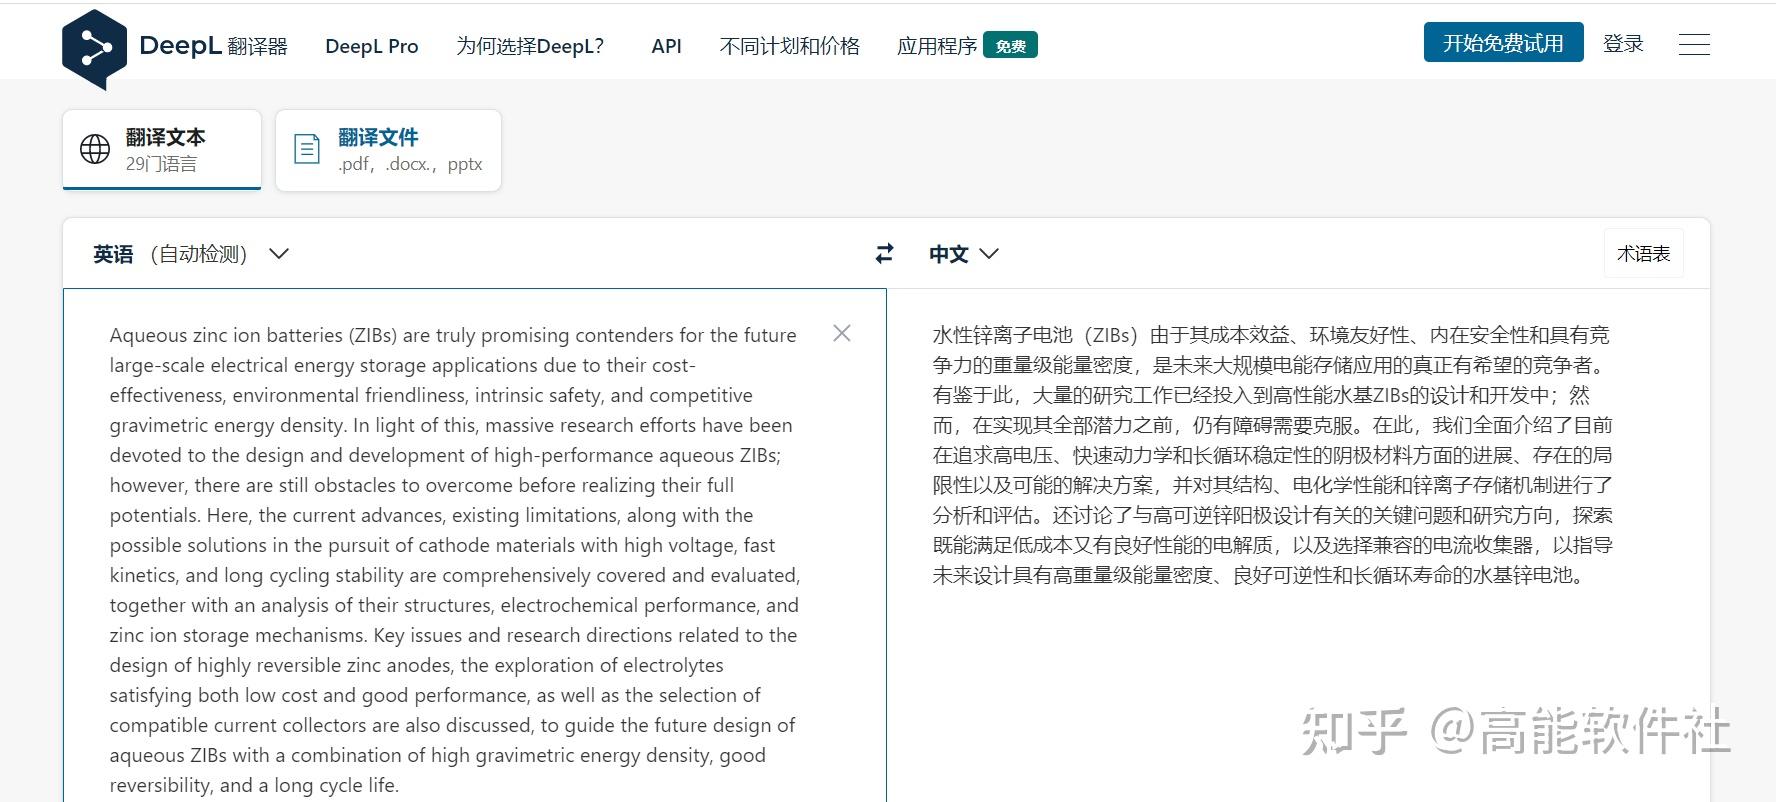Click the 登录 link
Image resolution: width=1776 pixels, height=802 pixels.
(1623, 43)
